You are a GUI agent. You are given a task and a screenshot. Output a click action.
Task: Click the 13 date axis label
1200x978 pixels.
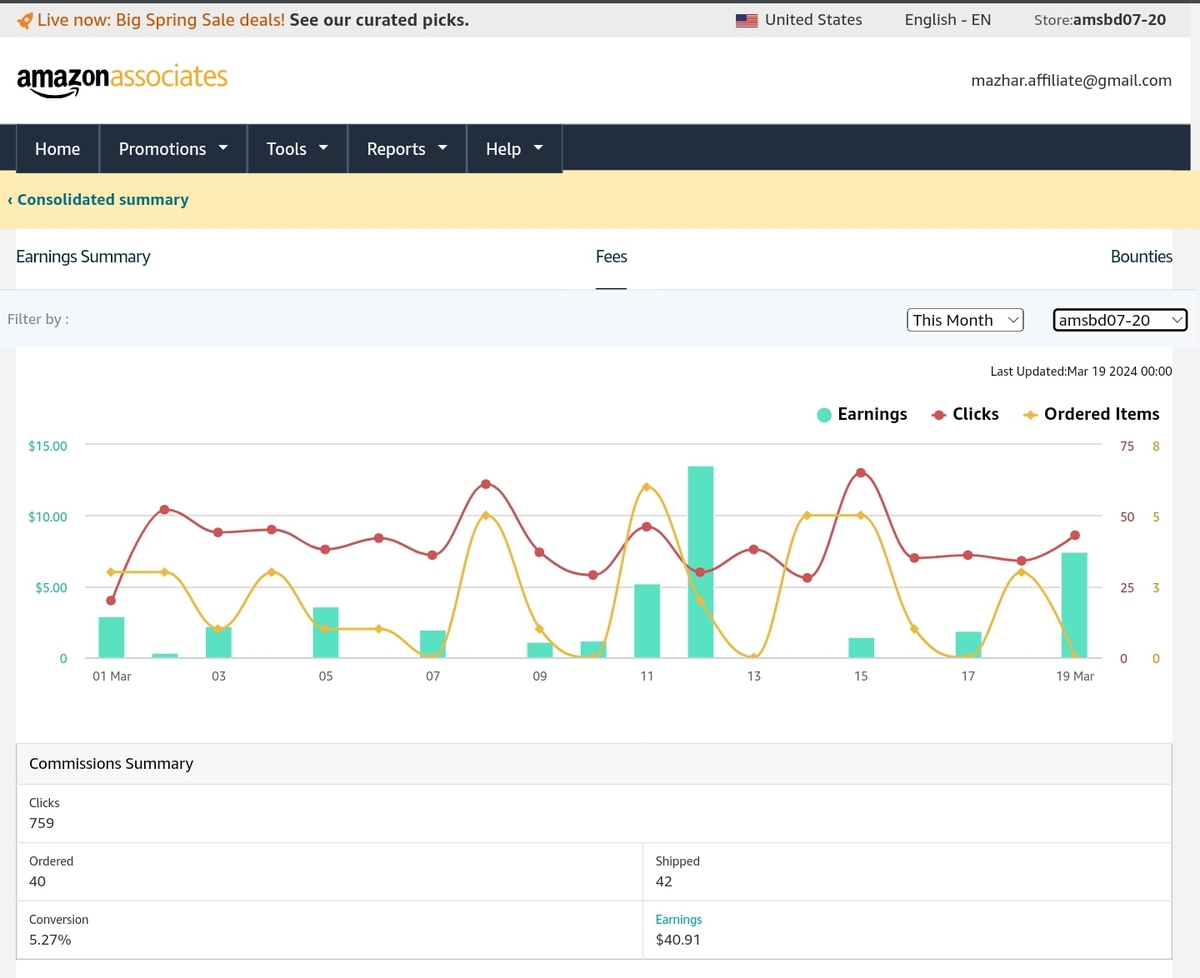(x=754, y=677)
